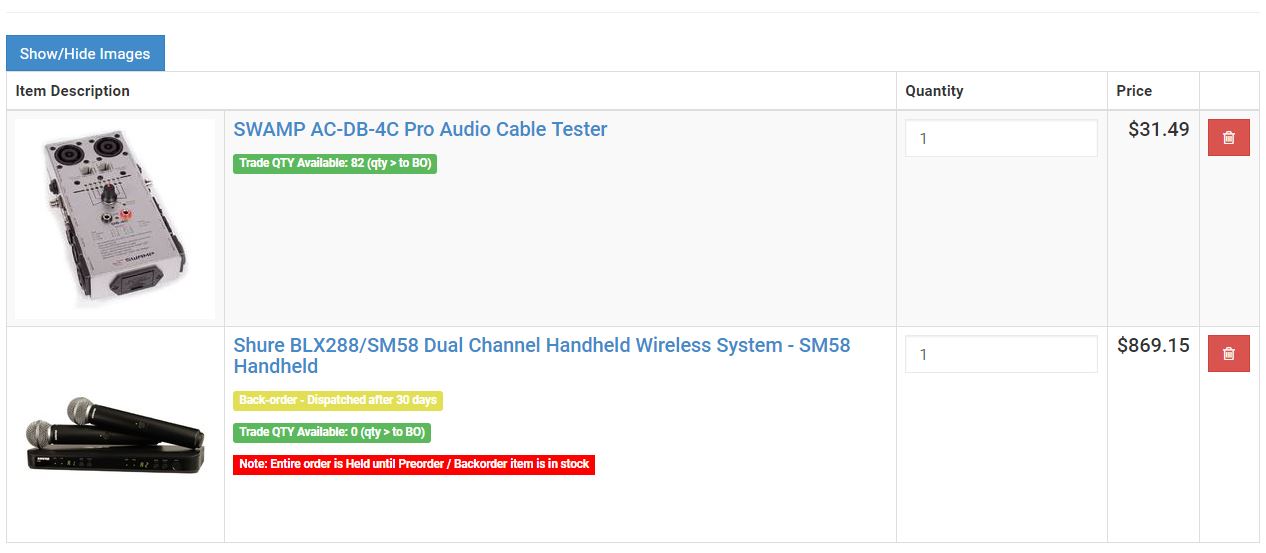Focus the quantity field for the Shure system
This screenshot has width=1266, height=553.
[1001, 354]
